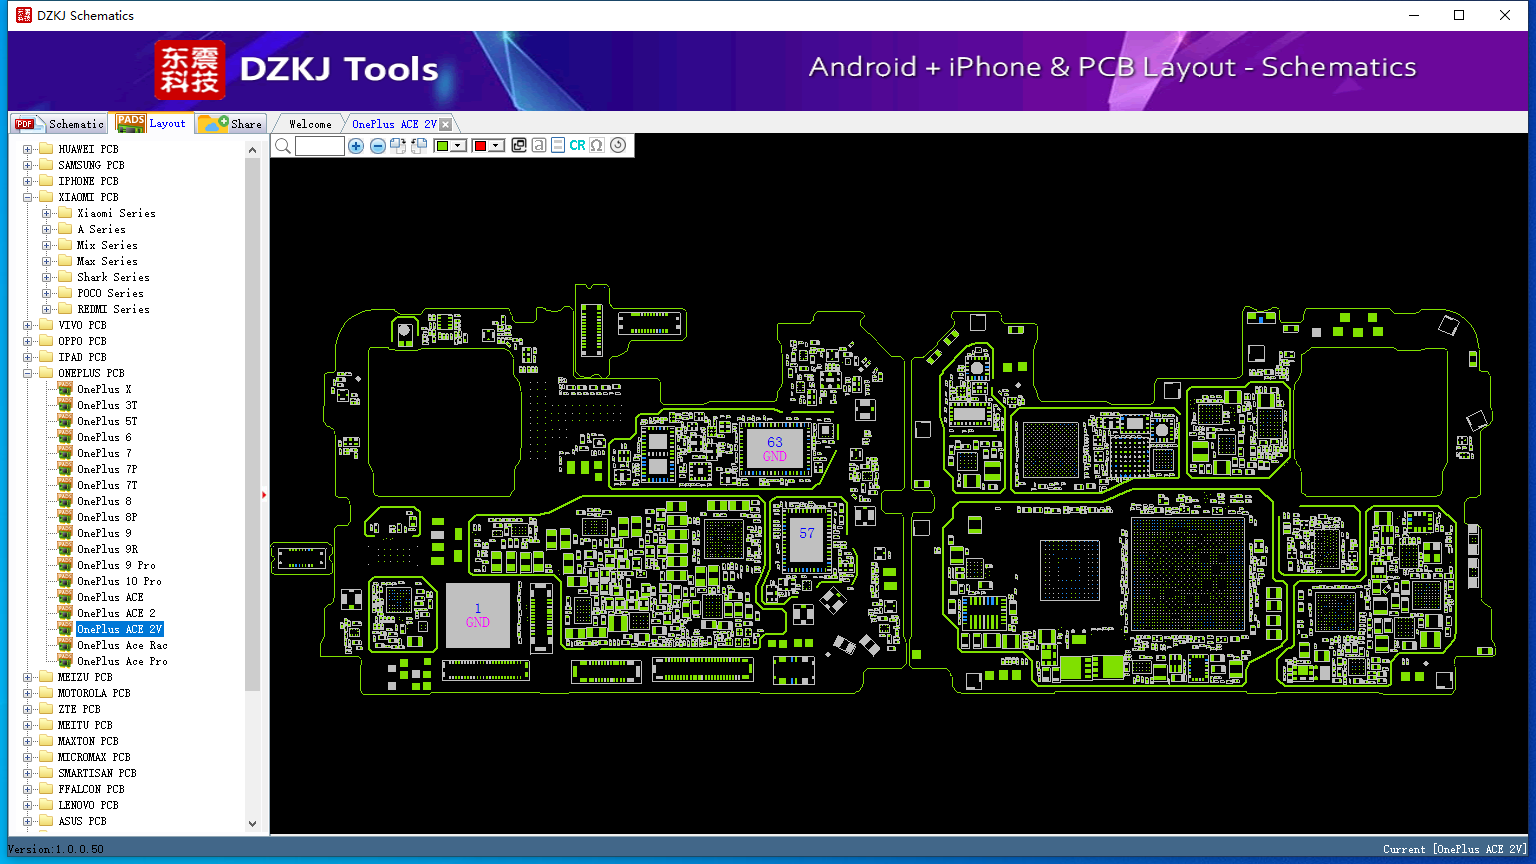1536x864 pixels.
Task: Click the red color swatch
Action: pyautogui.click(x=481, y=146)
